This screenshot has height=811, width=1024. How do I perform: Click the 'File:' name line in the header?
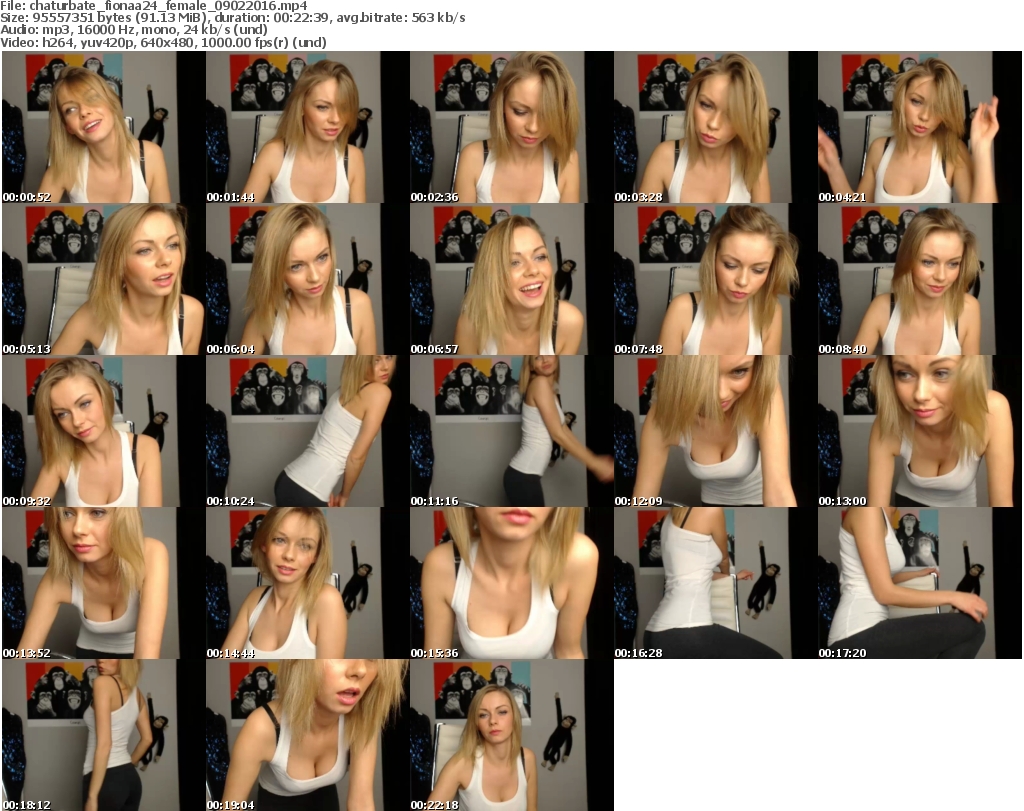[x=153, y=6]
